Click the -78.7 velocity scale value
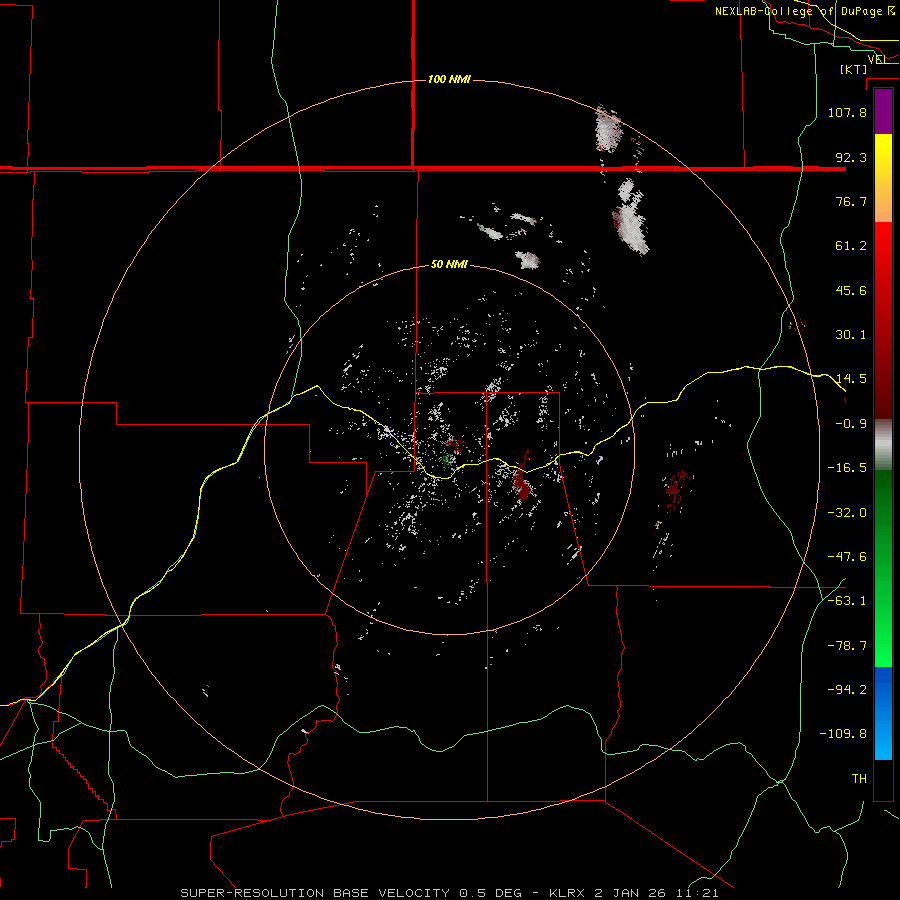Screen dimensions: 900x900 pos(847,646)
